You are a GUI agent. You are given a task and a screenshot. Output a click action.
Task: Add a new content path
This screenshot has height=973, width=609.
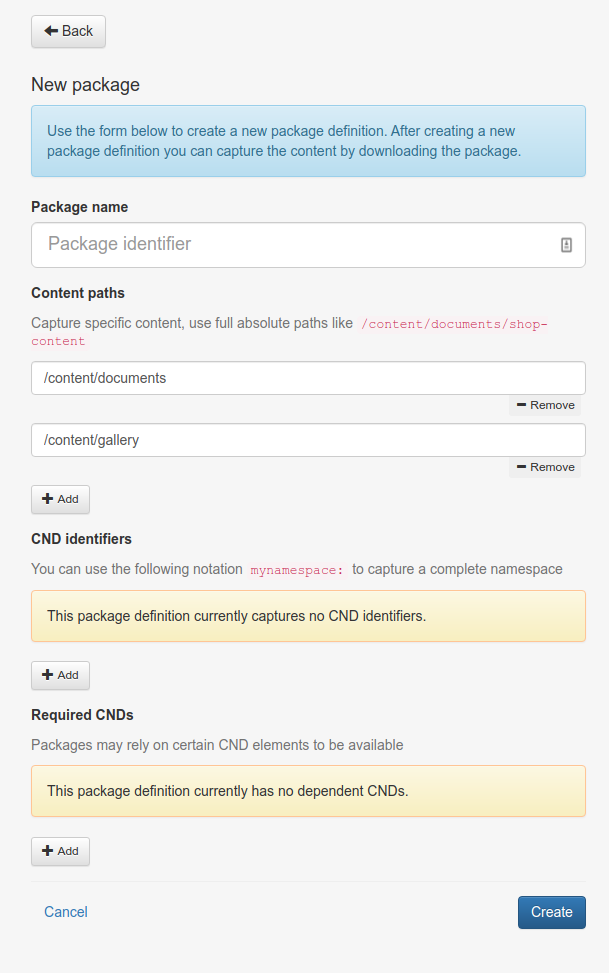tap(60, 499)
